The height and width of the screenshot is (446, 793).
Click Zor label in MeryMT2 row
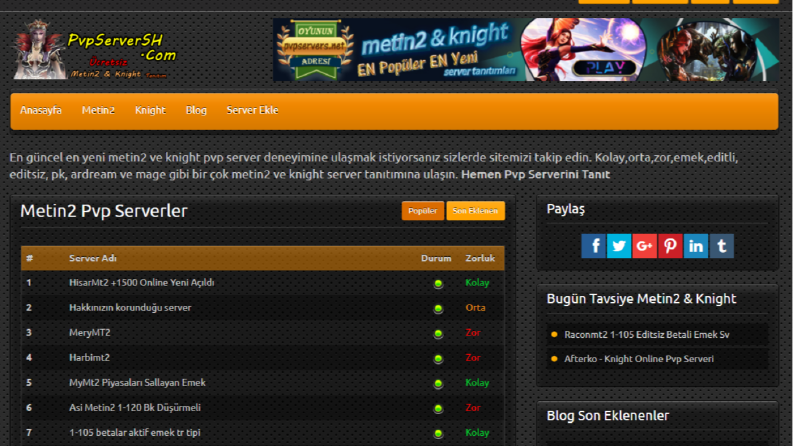coord(473,333)
